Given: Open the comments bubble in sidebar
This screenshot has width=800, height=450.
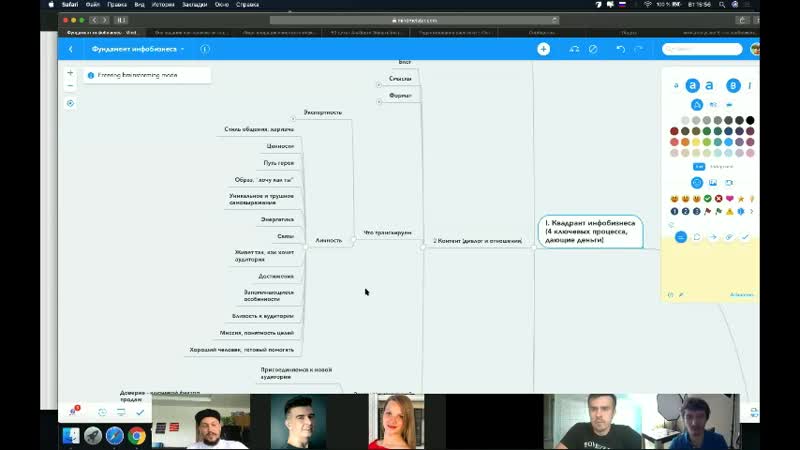Looking at the screenshot, I should 697,237.
